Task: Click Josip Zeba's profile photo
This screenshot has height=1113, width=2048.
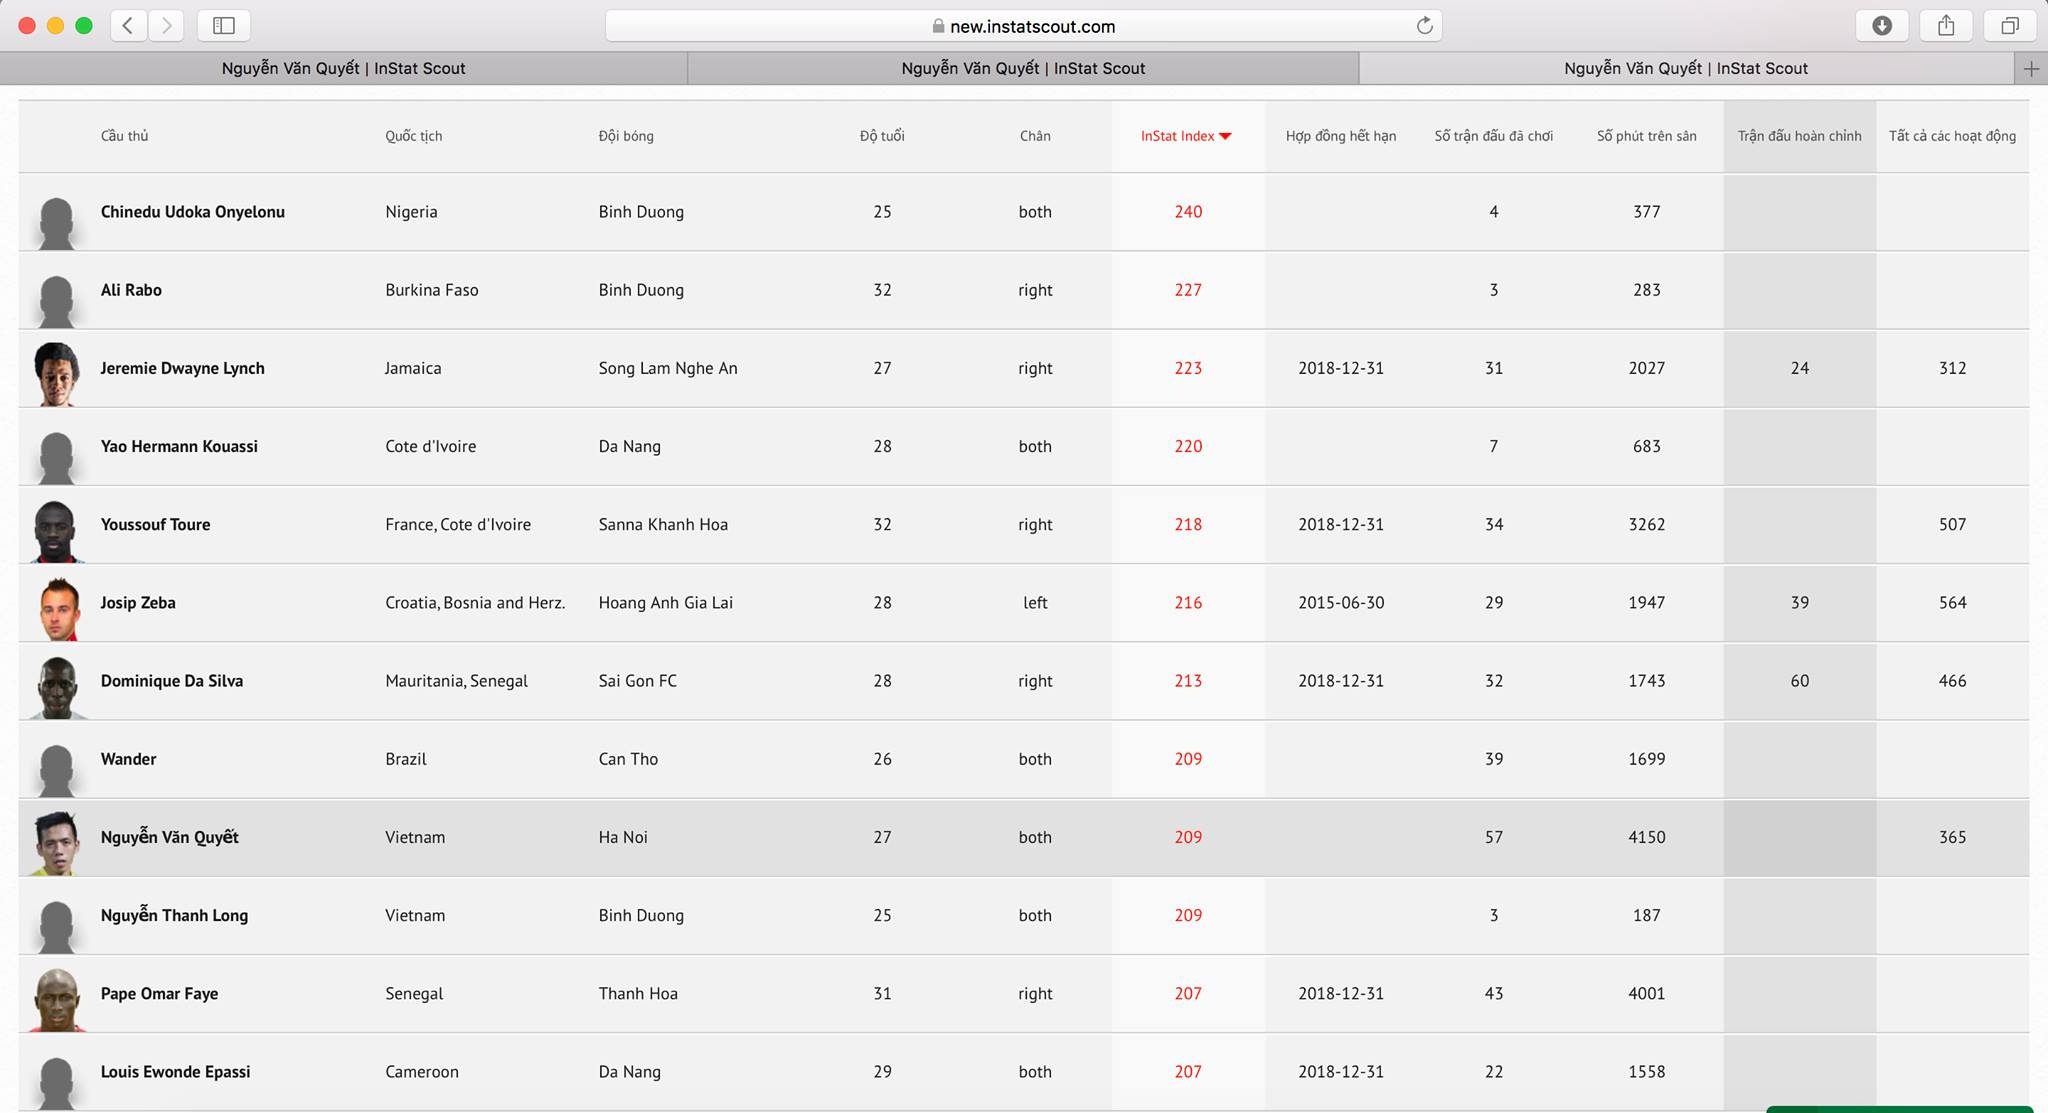Action: (57, 604)
